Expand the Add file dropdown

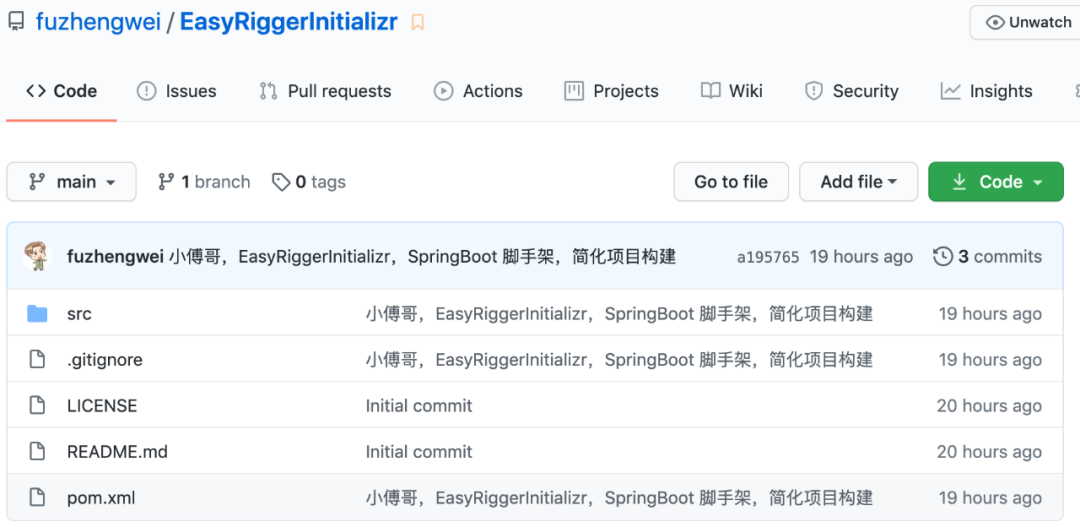[858, 182]
